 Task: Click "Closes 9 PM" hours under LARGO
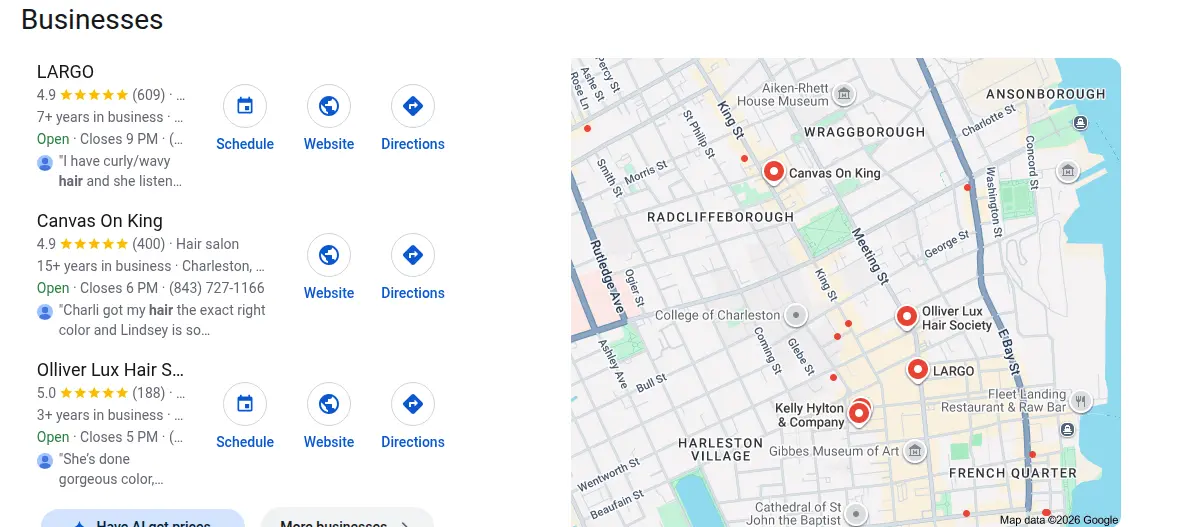click(119, 139)
